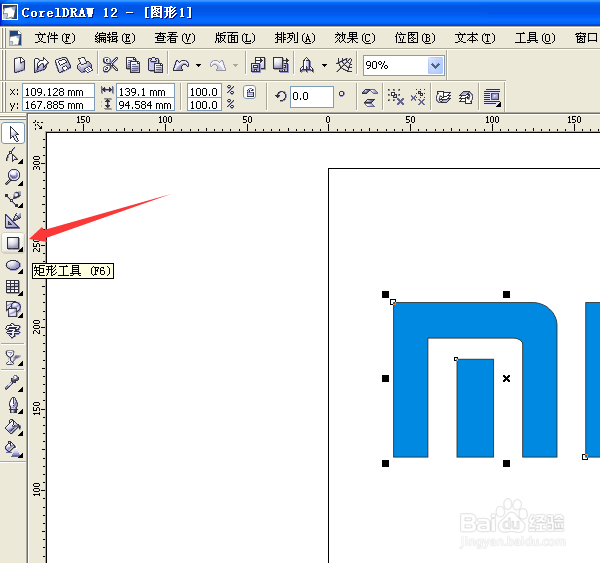This screenshot has height=563, width=600.
Task: Select the Ellipse tool
Action: tap(14, 265)
